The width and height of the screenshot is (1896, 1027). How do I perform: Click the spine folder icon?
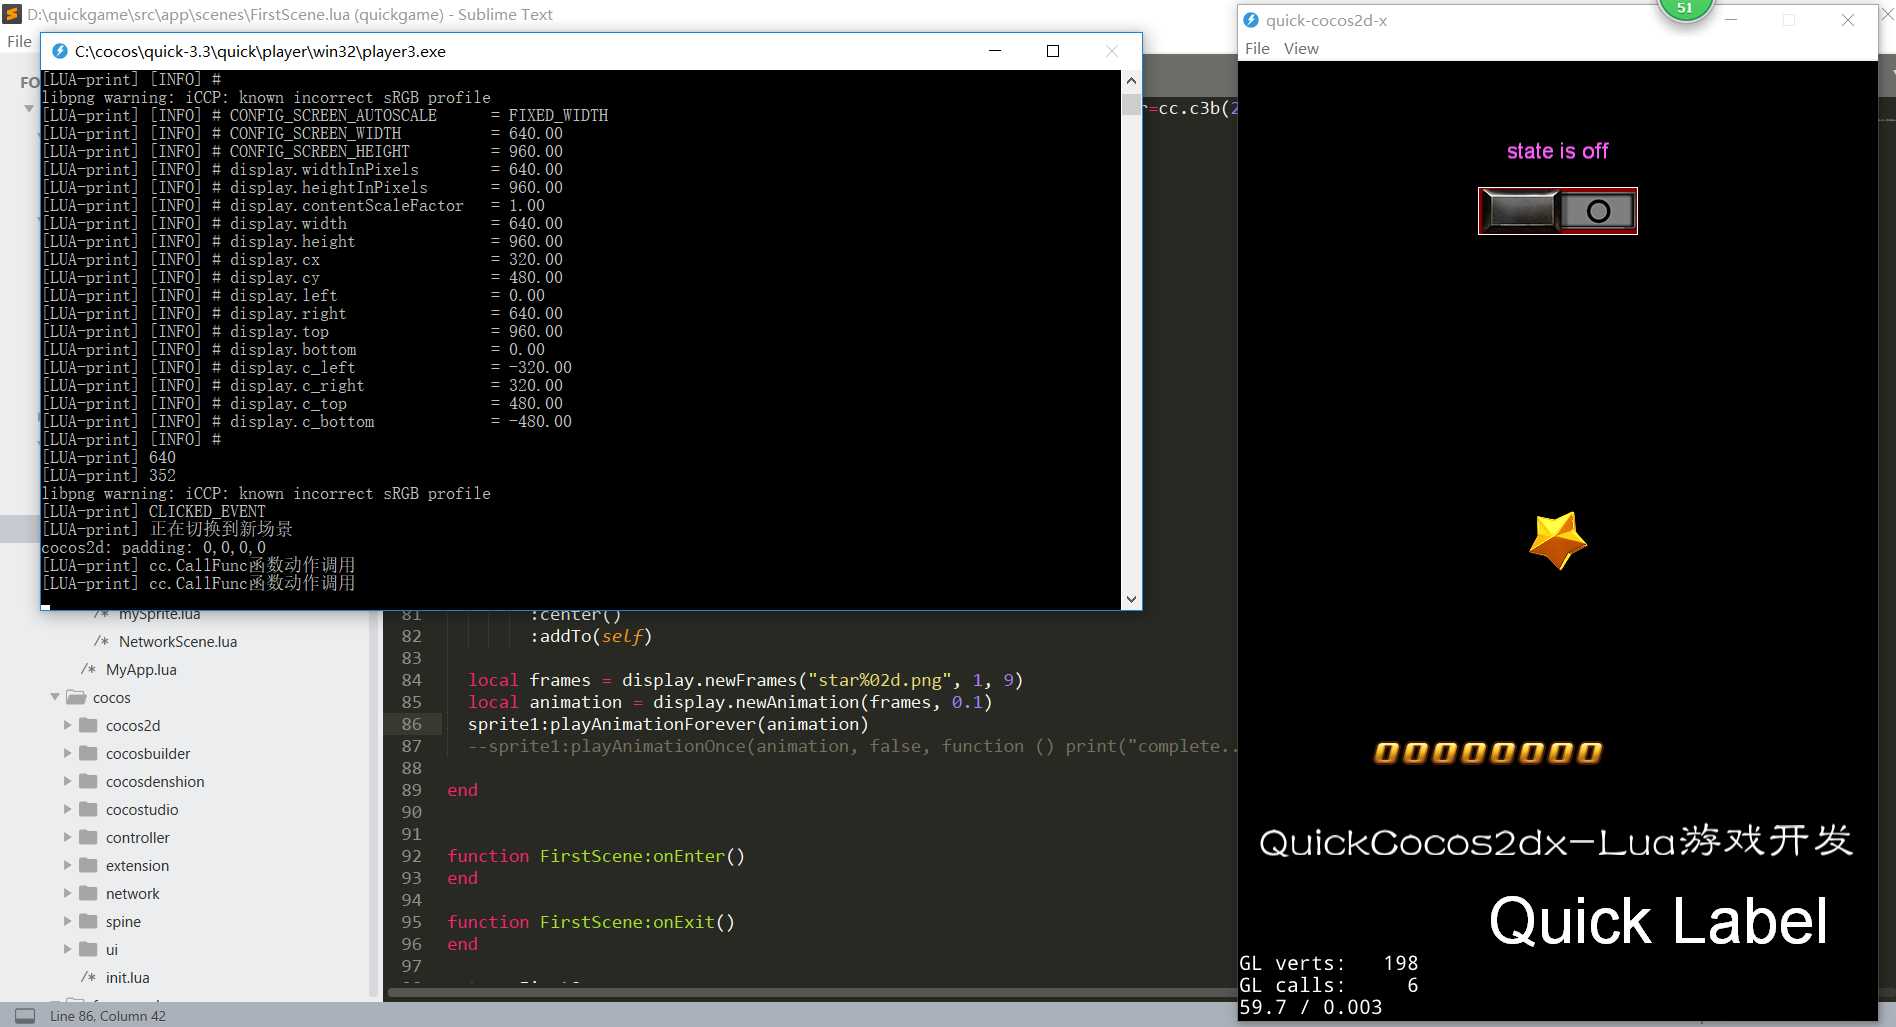(89, 921)
